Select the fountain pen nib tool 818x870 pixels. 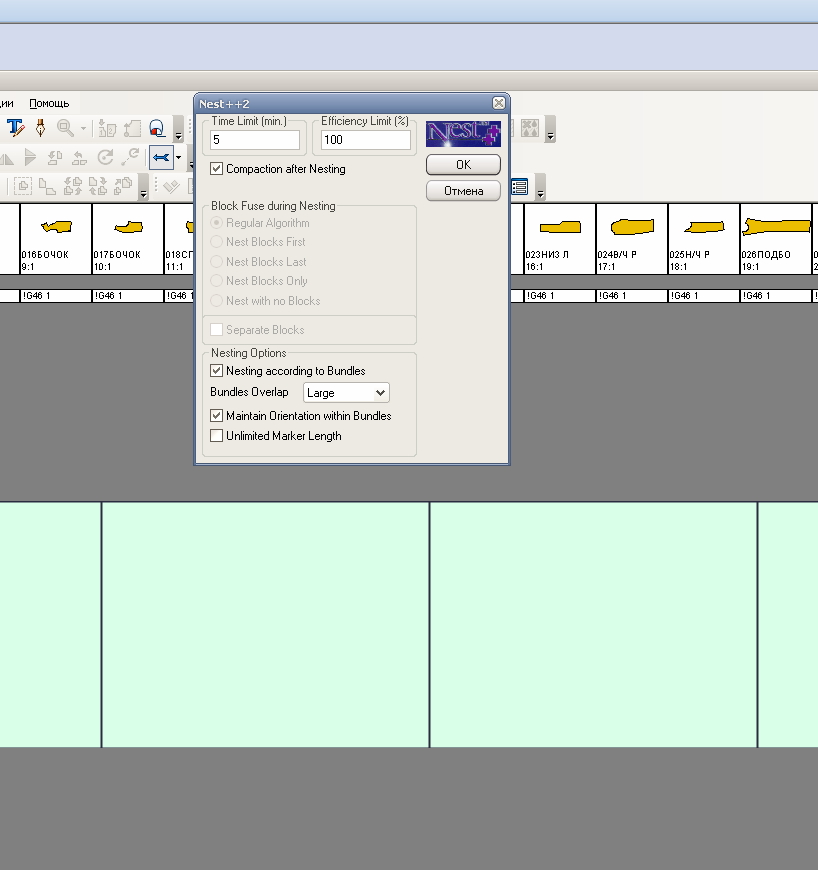tap(41, 128)
